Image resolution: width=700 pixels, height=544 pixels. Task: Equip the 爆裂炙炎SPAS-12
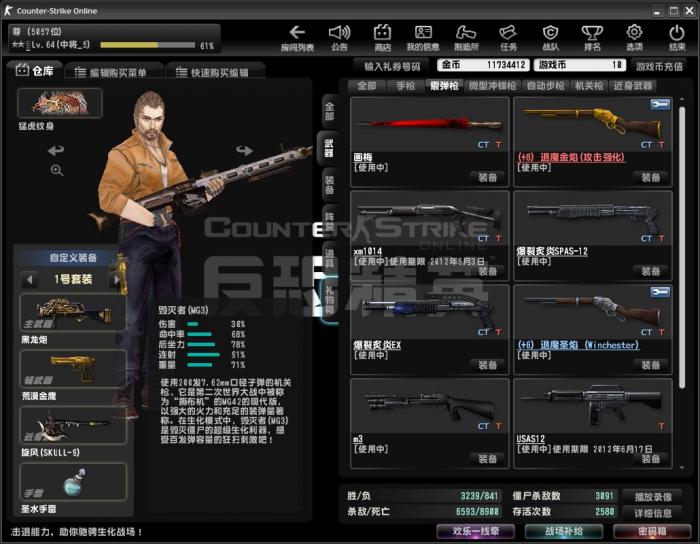click(651, 271)
